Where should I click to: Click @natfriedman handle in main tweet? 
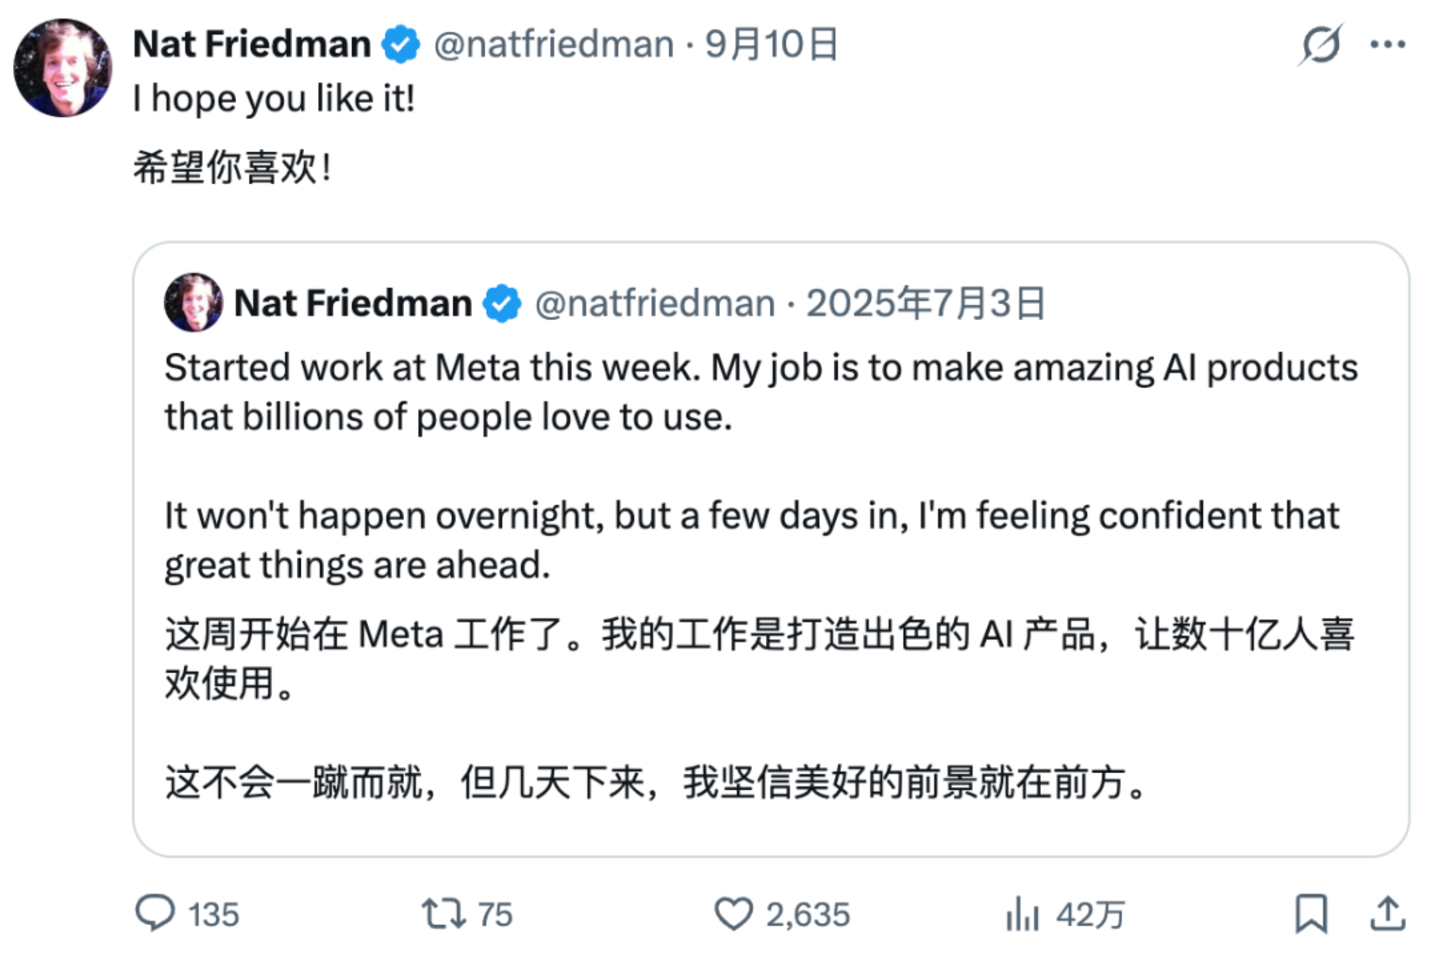click(553, 44)
